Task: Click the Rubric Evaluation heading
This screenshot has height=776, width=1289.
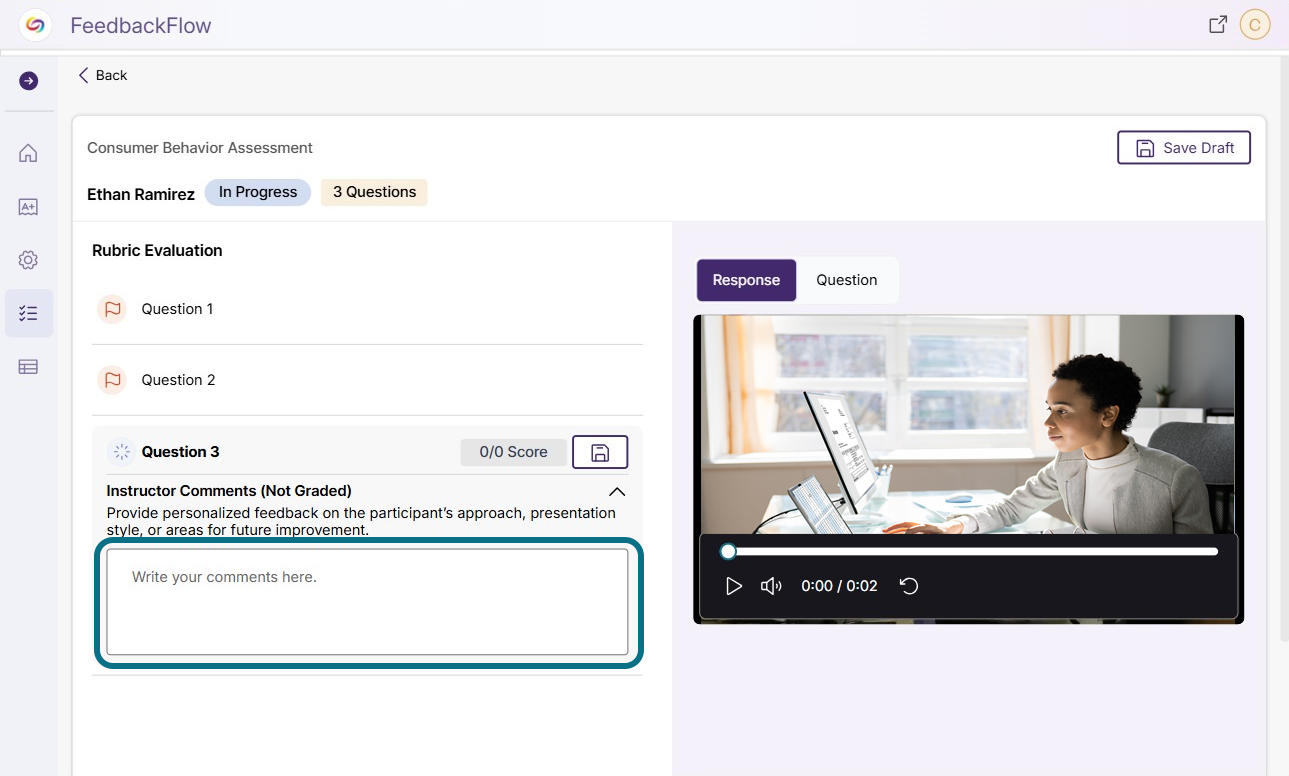Action: tap(157, 250)
